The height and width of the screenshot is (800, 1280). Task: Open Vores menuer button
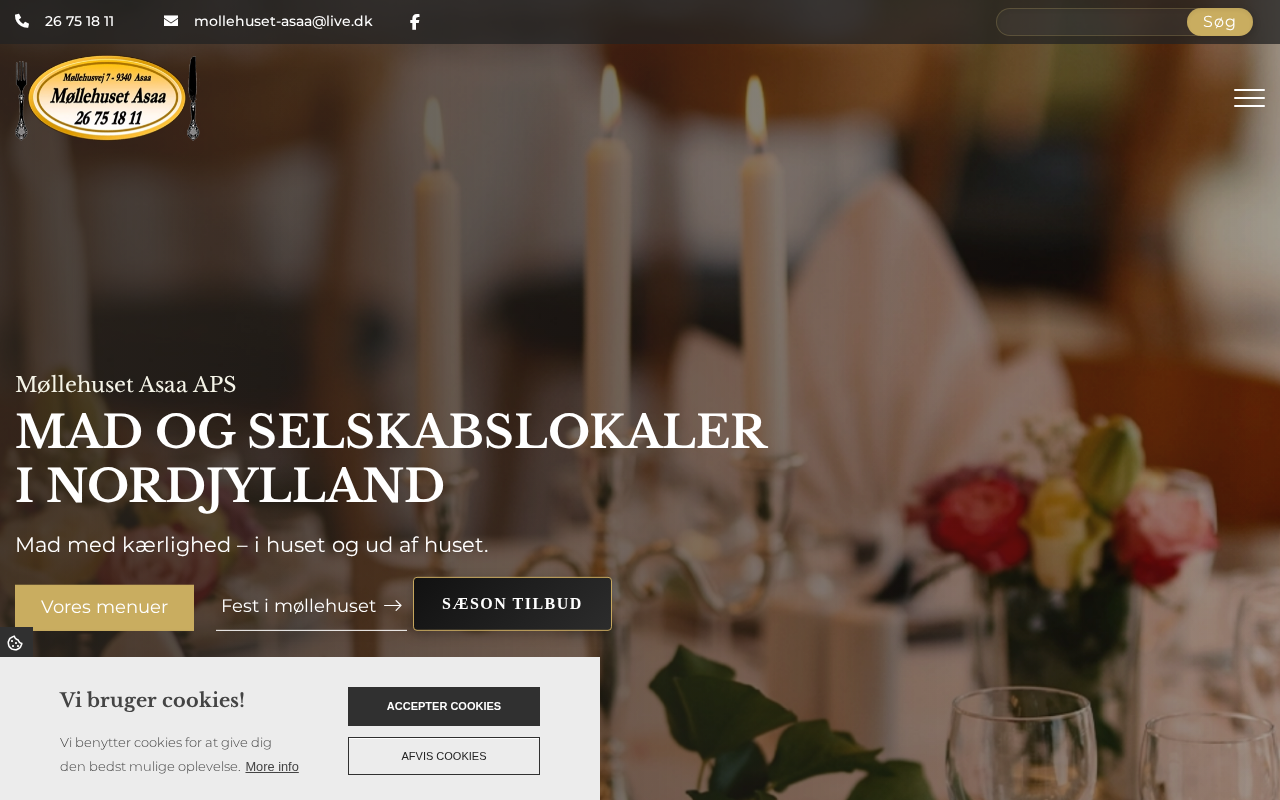tap(104, 607)
